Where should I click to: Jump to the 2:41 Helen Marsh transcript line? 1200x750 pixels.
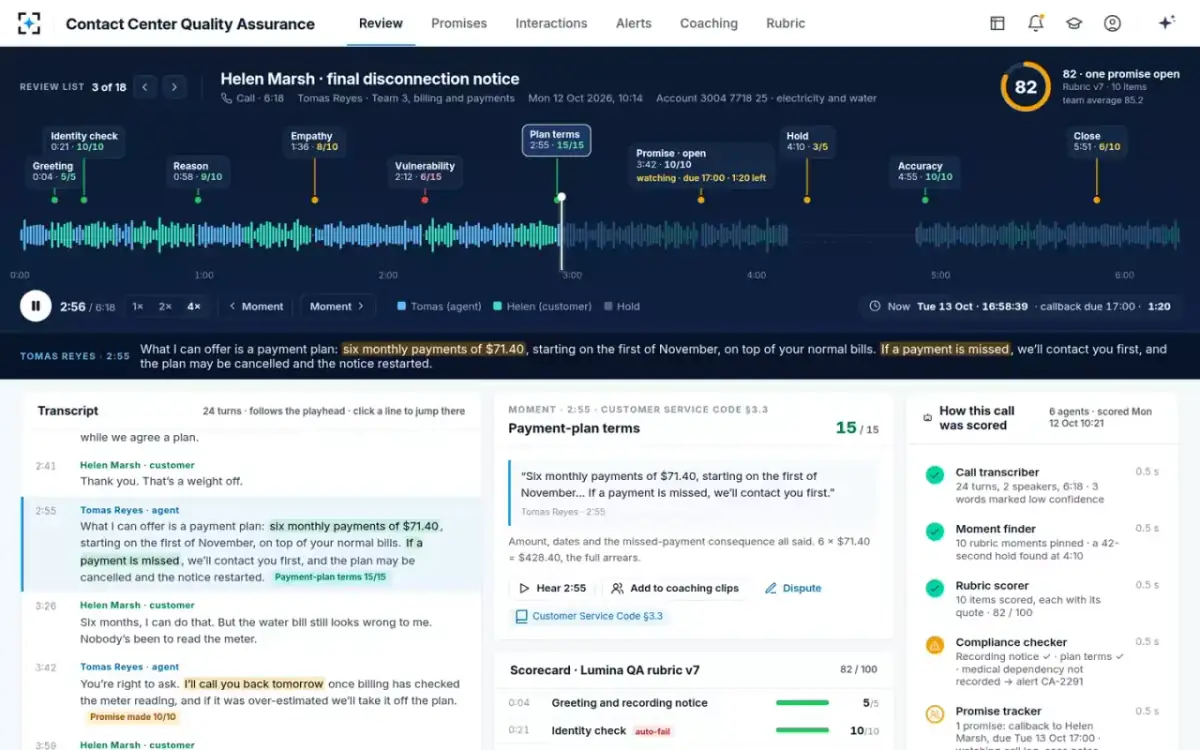tap(251, 473)
